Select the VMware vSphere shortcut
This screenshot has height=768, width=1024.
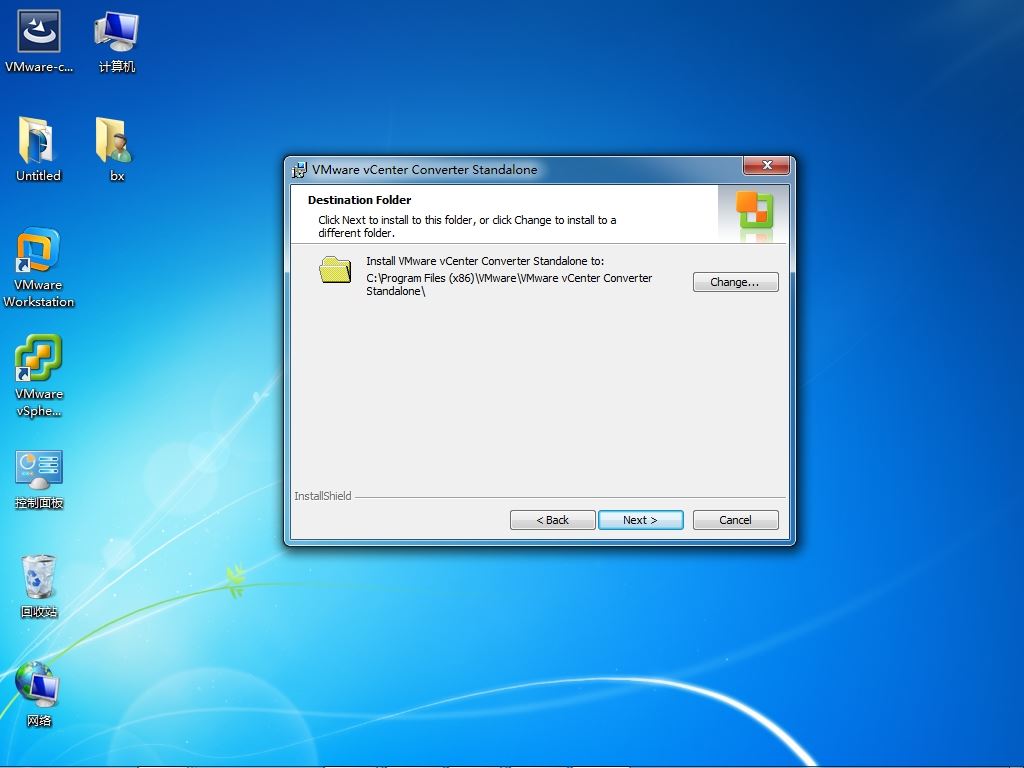39,376
